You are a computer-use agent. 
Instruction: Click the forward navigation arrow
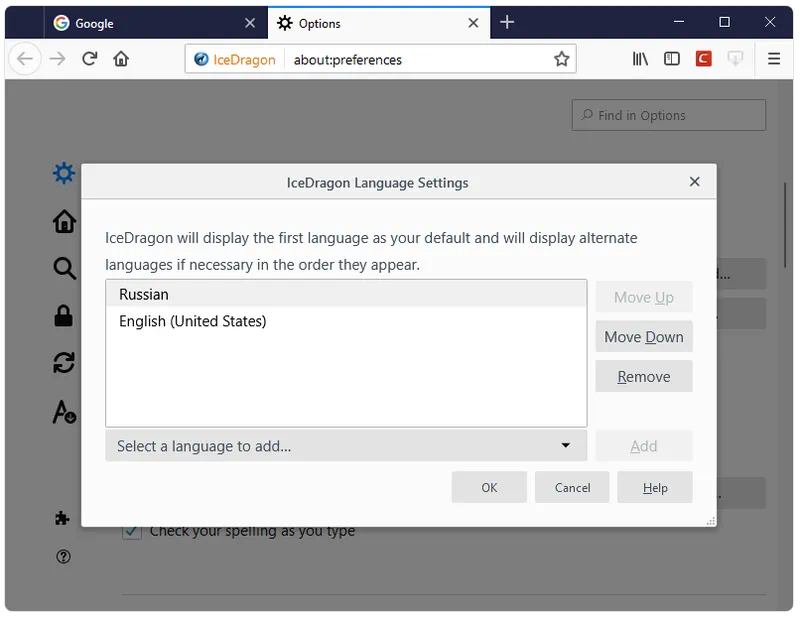tap(58, 59)
